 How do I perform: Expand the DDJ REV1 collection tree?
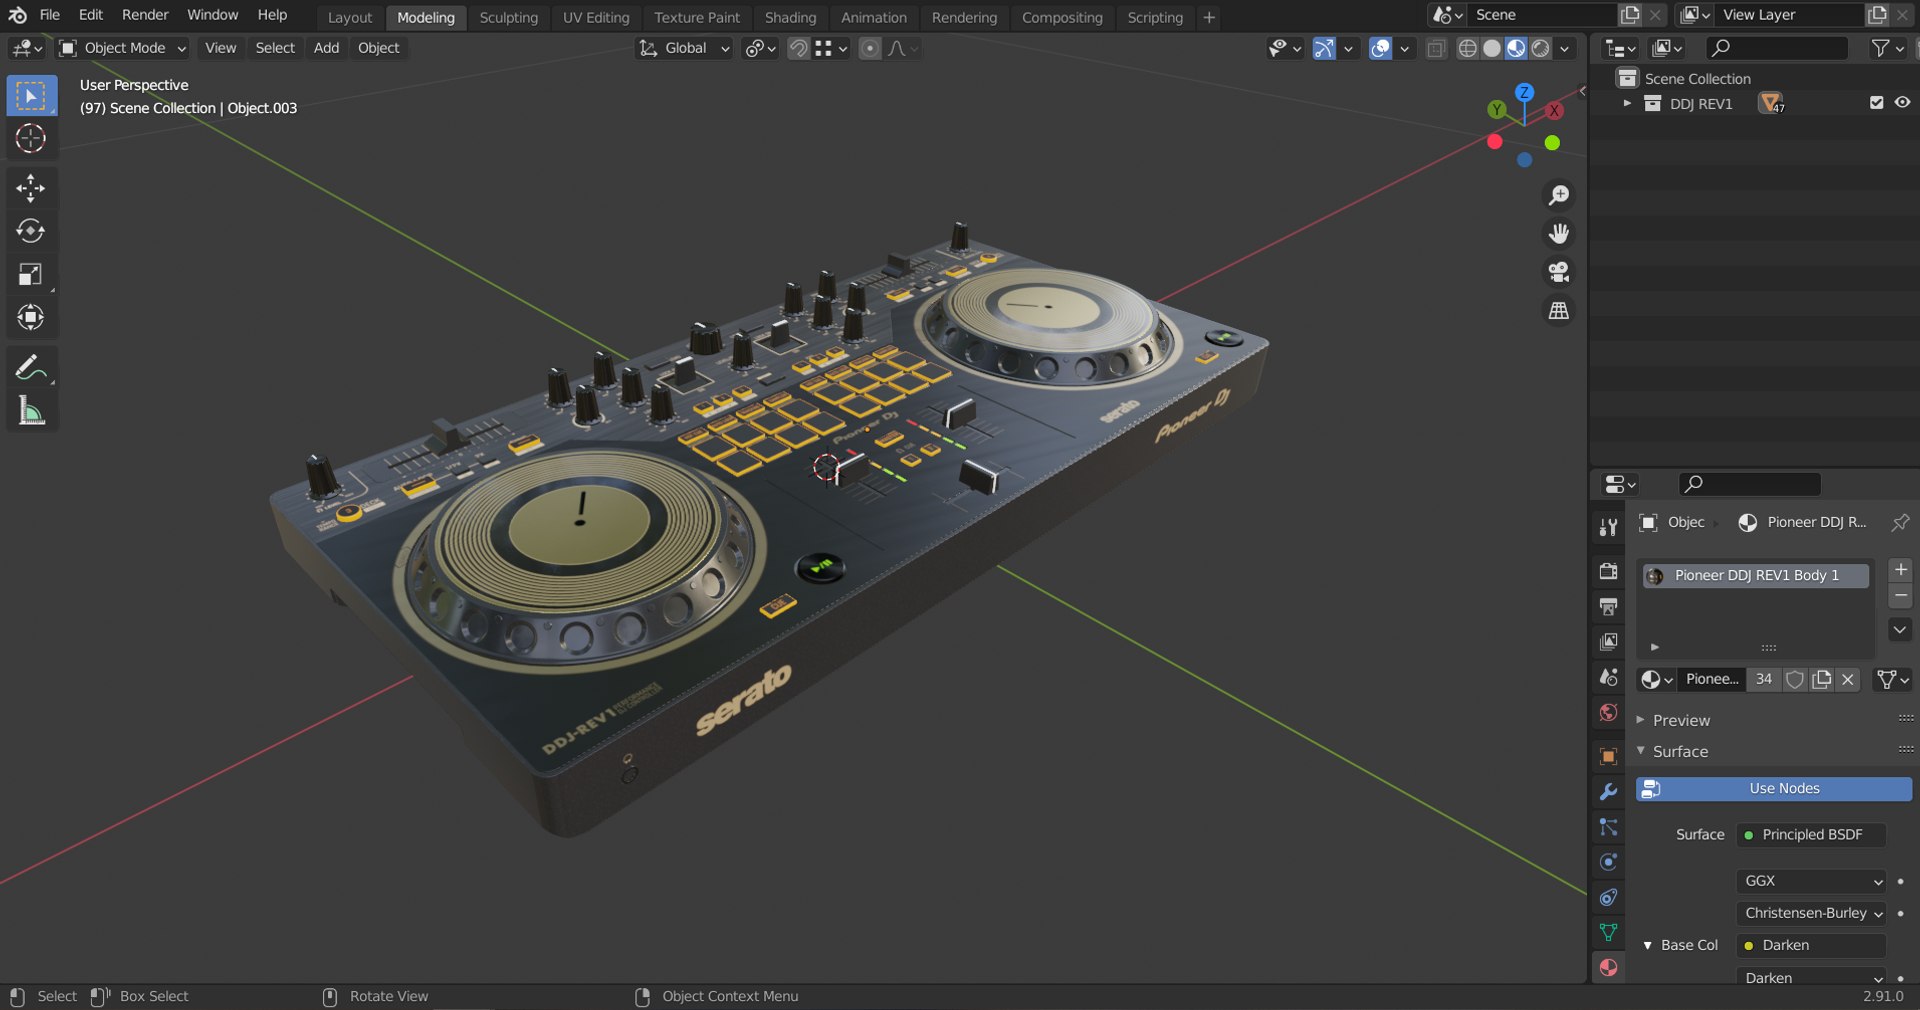point(1627,103)
